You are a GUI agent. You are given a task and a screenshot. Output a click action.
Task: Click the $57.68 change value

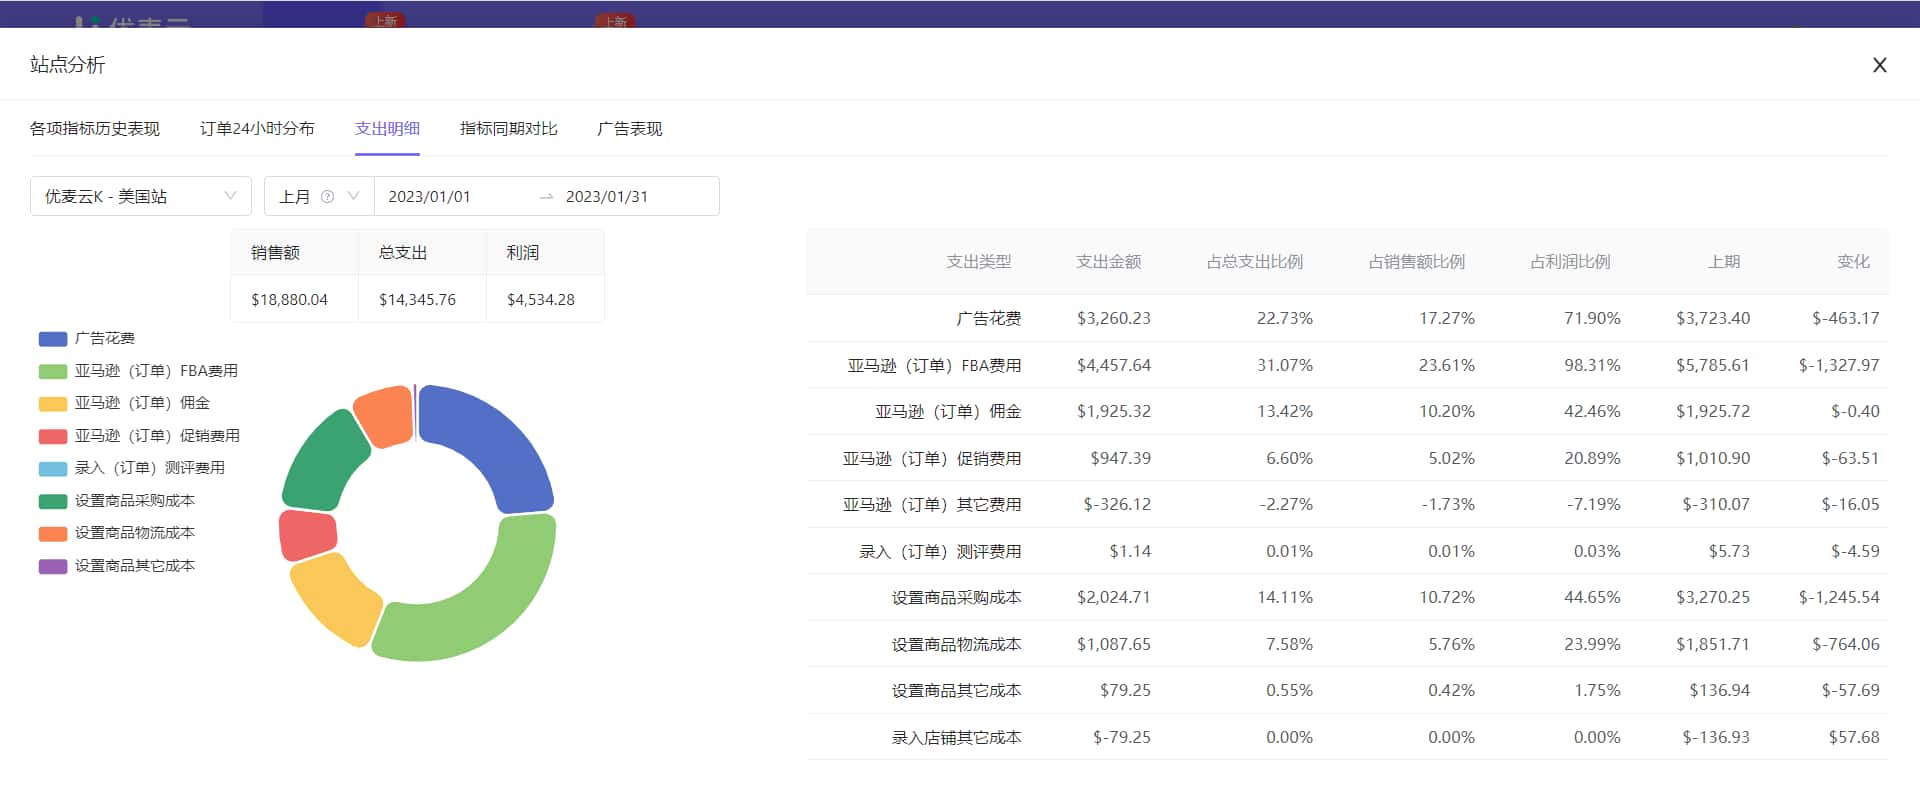pos(1854,737)
